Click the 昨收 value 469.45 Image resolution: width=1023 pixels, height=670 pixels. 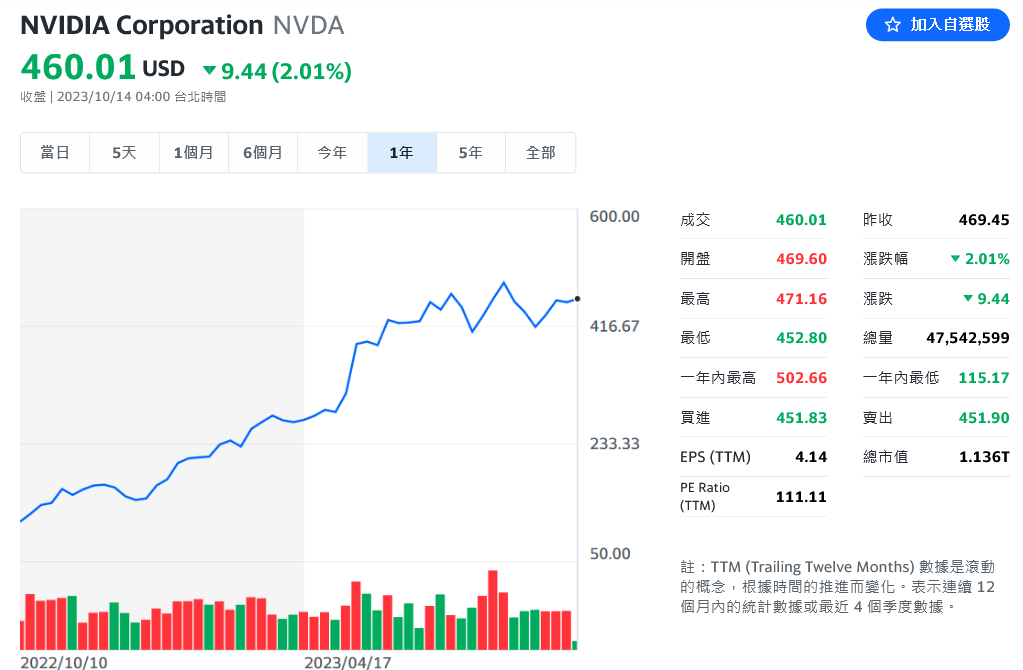point(984,220)
